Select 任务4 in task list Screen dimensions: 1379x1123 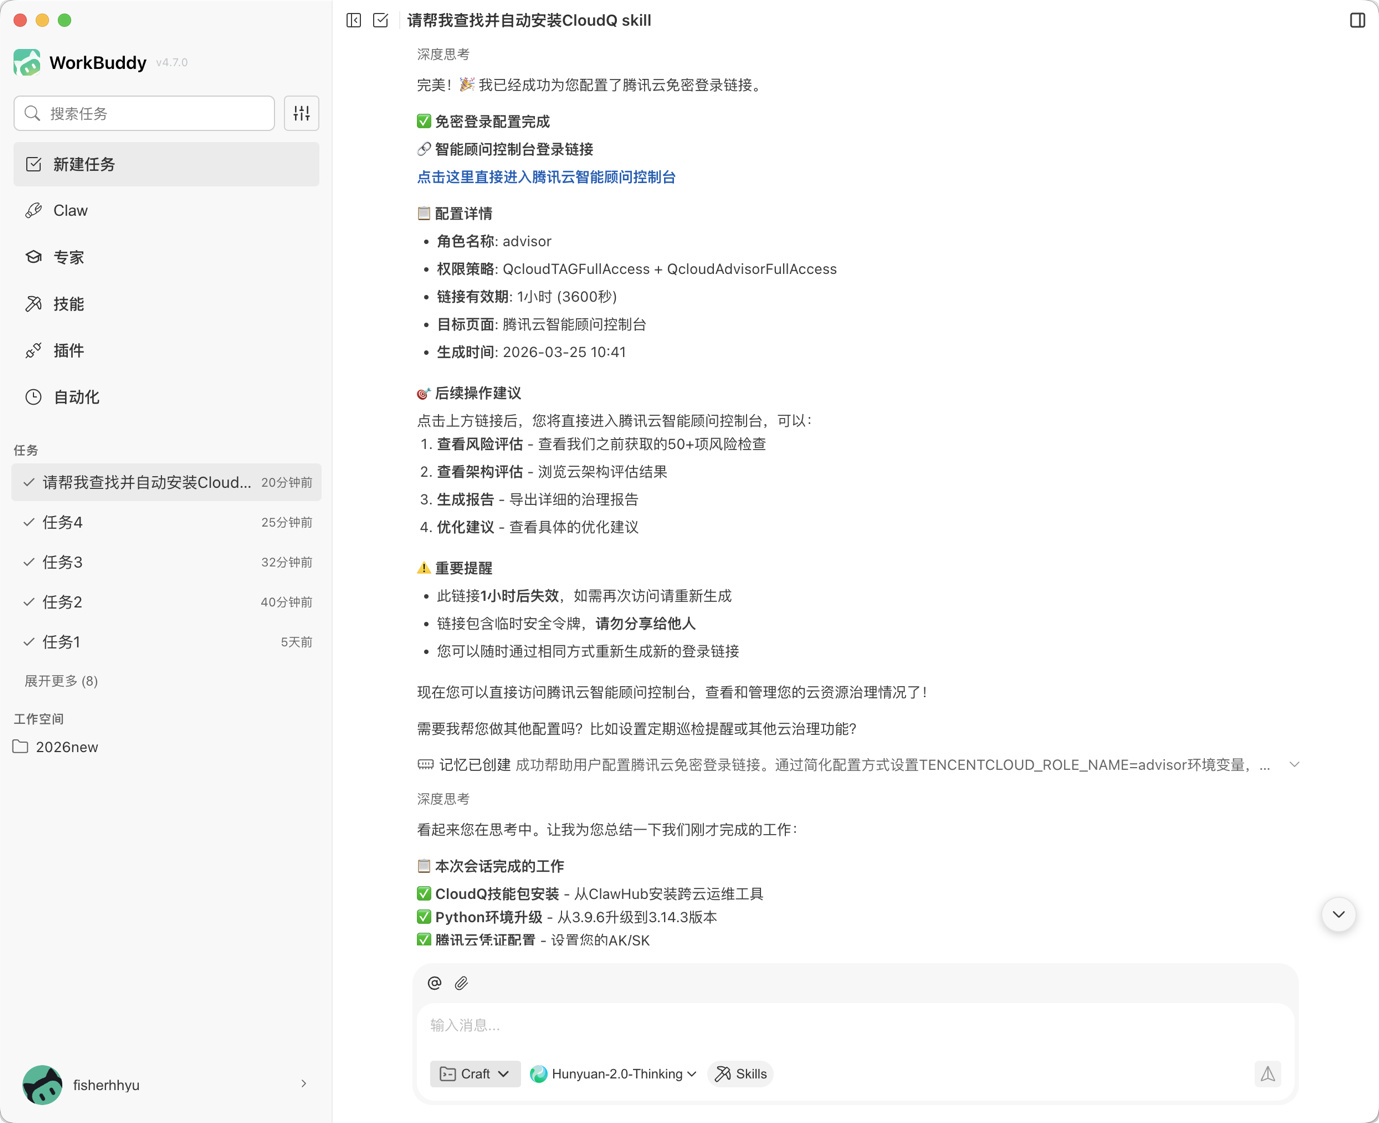point(166,523)
